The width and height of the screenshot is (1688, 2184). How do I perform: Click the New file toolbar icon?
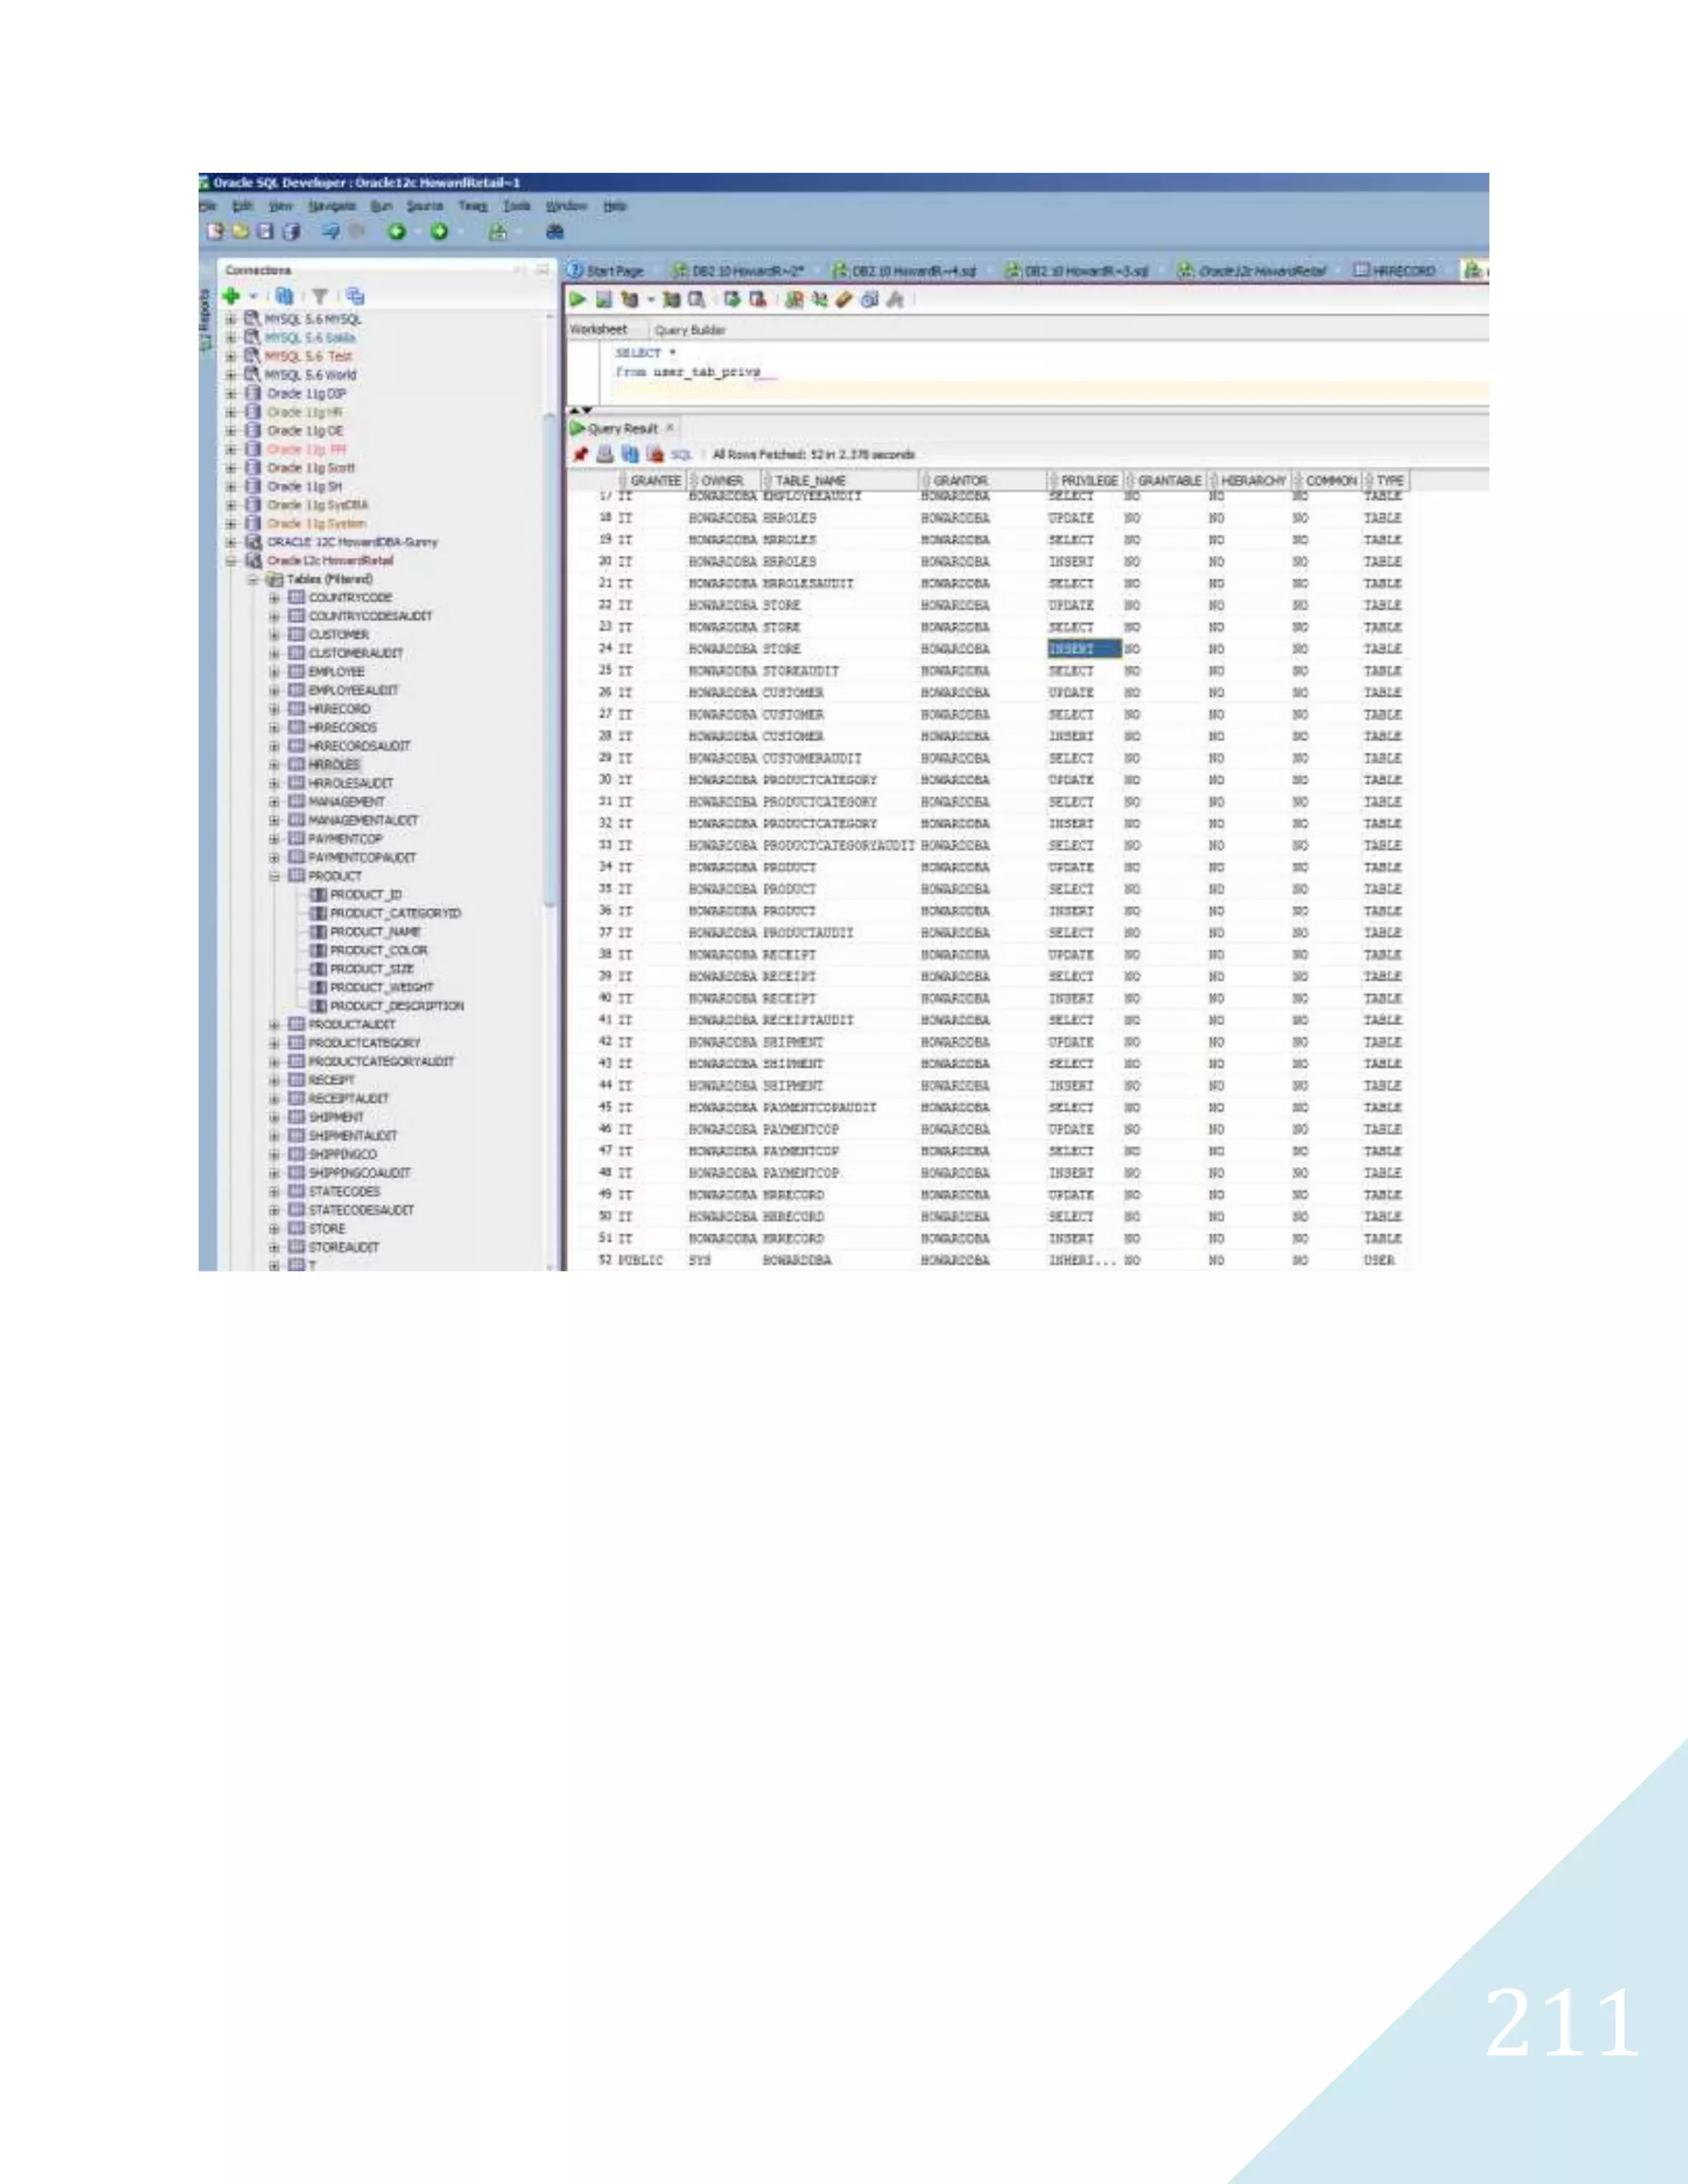(215, 231)
